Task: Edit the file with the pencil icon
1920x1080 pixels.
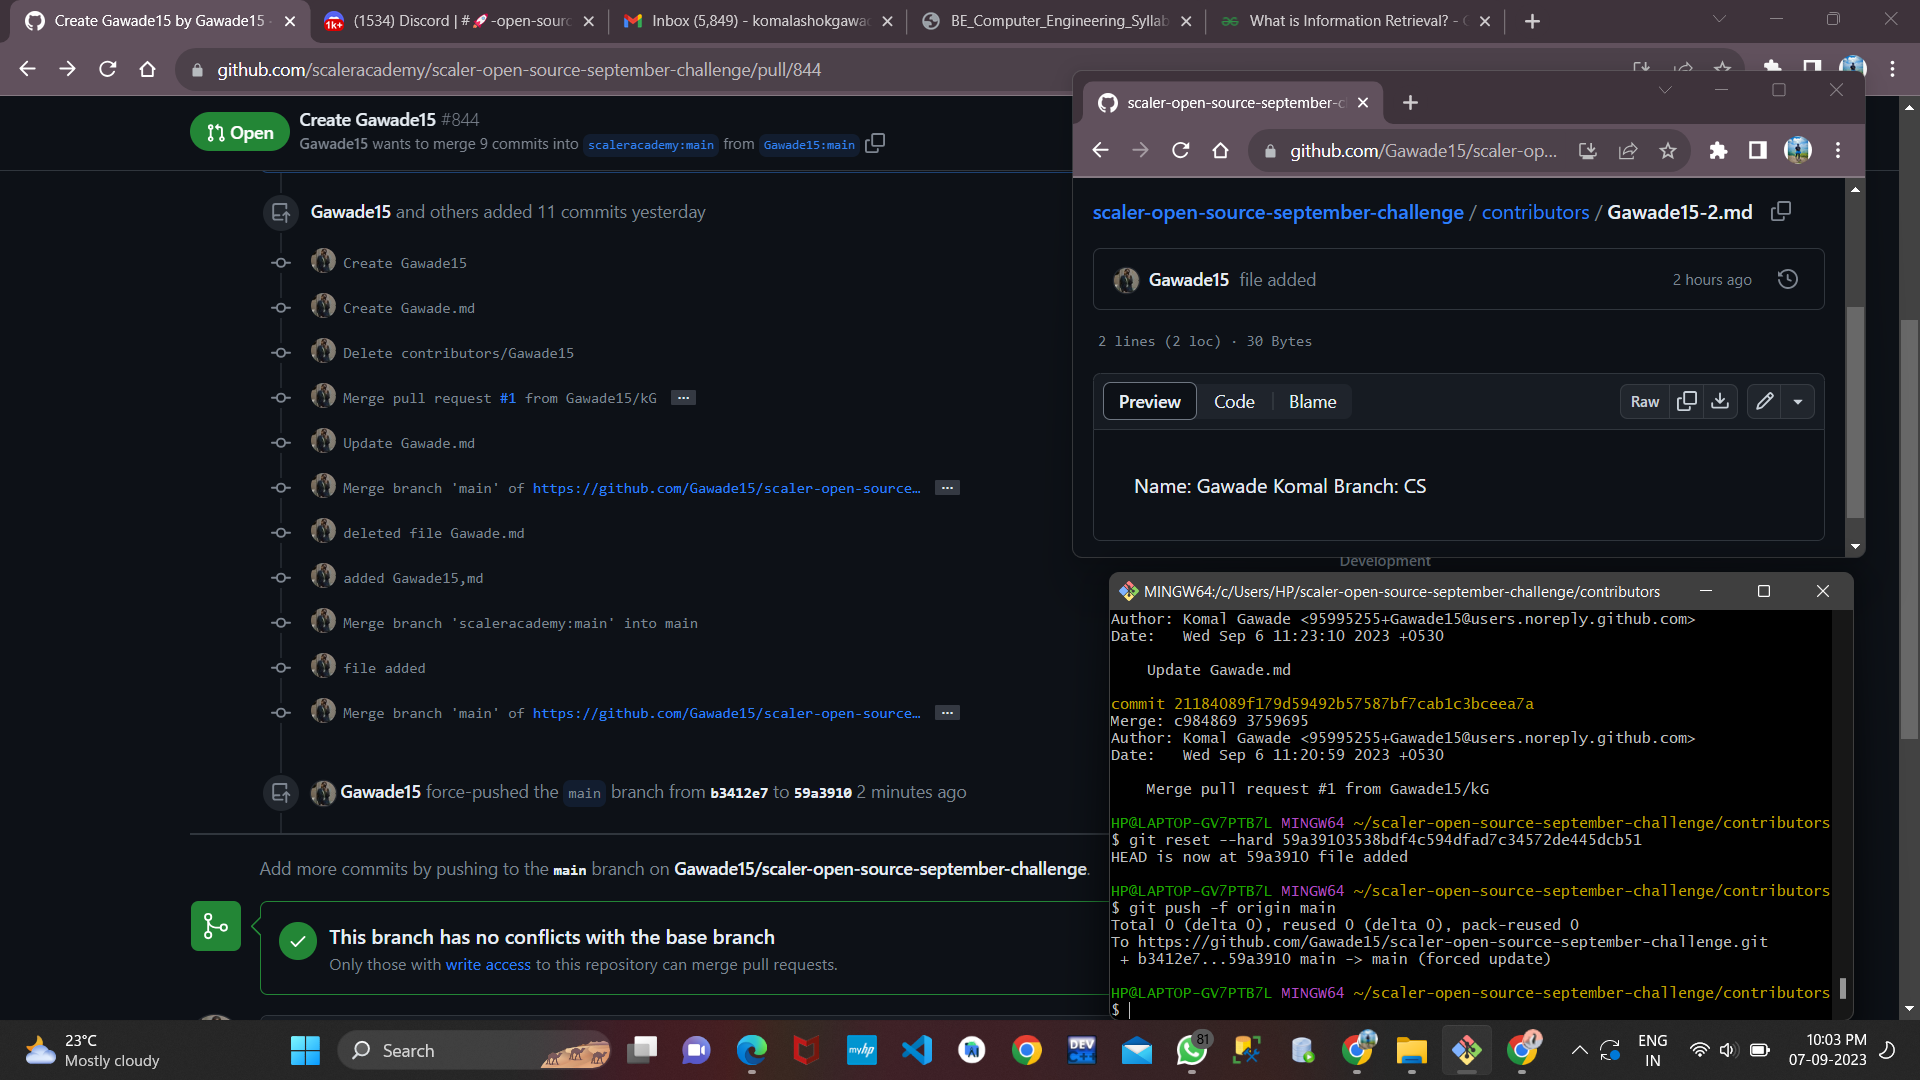Action: pyautogui.click(x=1763, y=401)
